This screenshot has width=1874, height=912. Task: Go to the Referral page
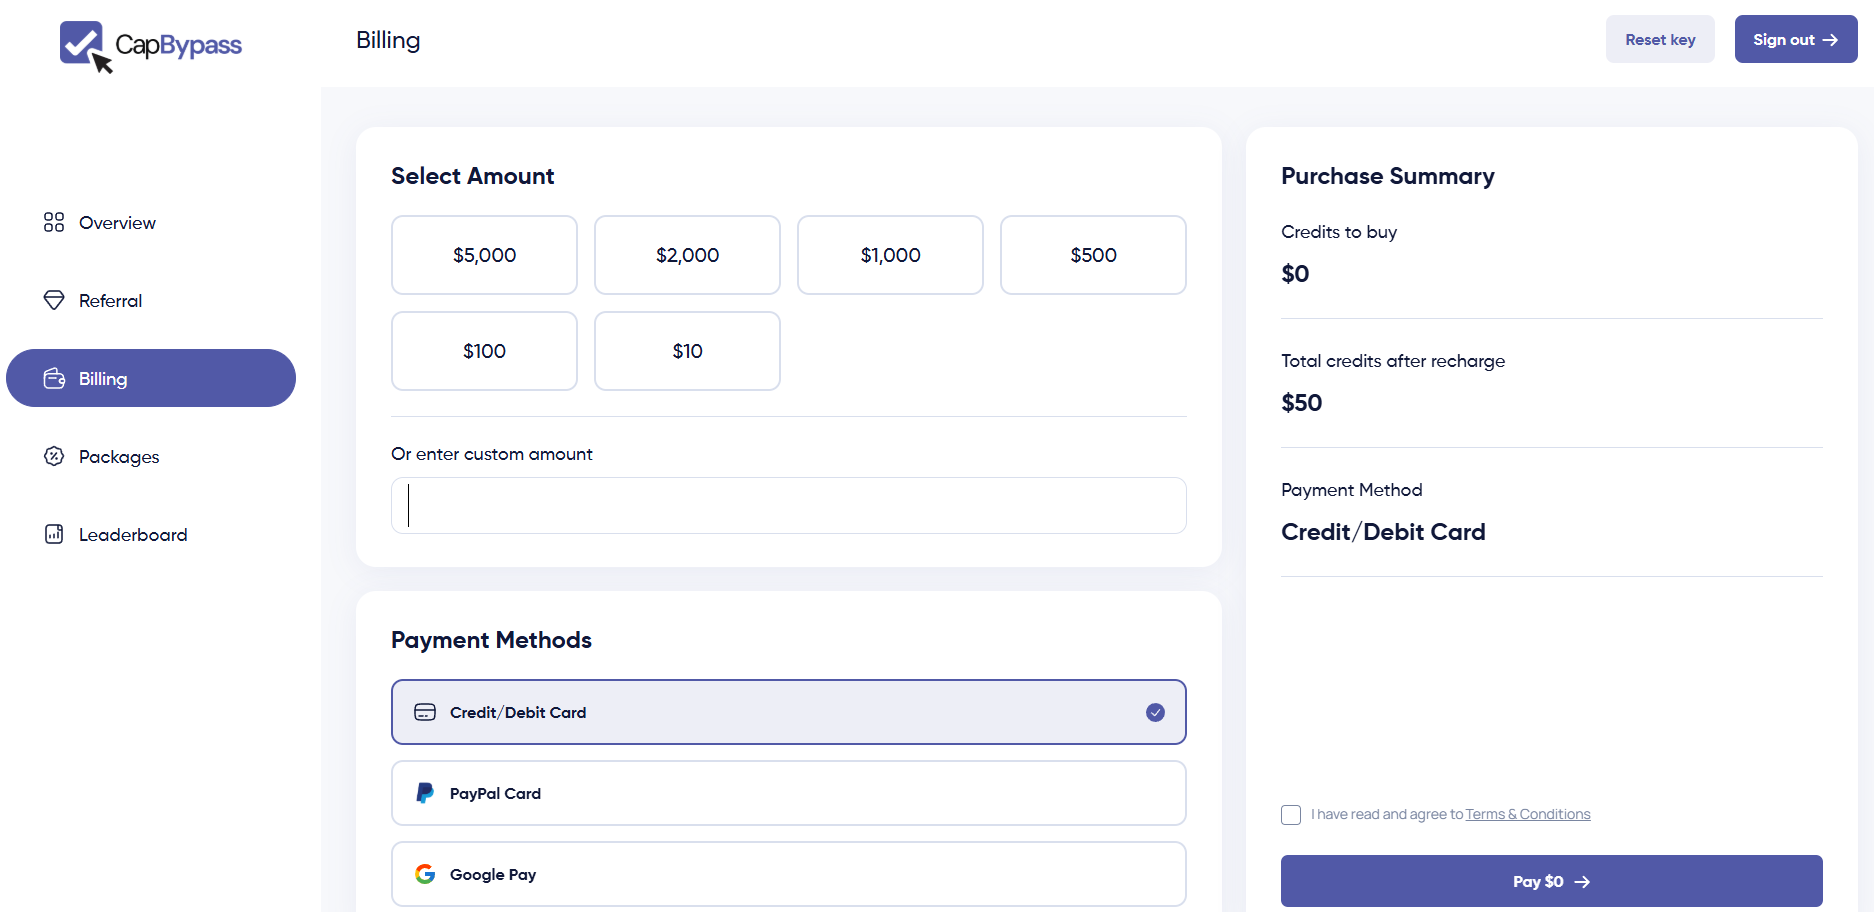[151, 300]
